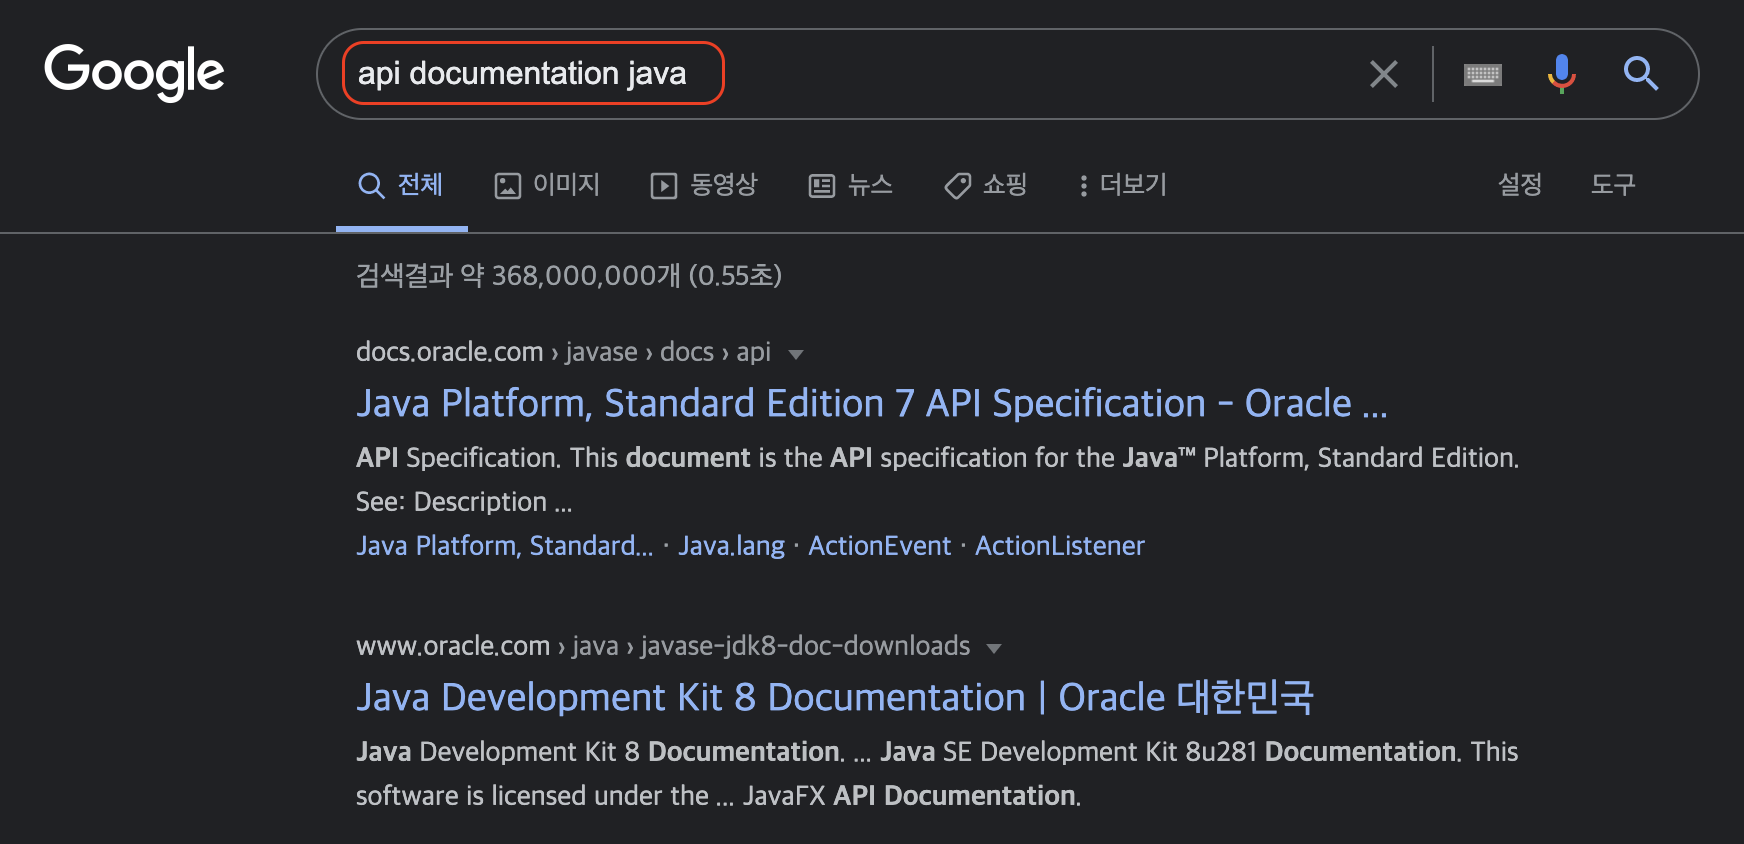
Task: Clear the search query with X icon
Action: point(1384,74)
